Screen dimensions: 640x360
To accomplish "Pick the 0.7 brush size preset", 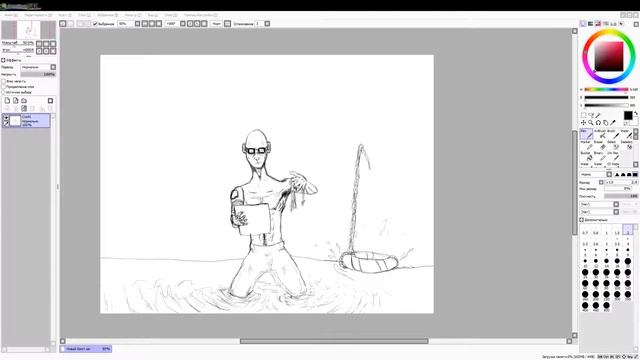I will point(585,231).
